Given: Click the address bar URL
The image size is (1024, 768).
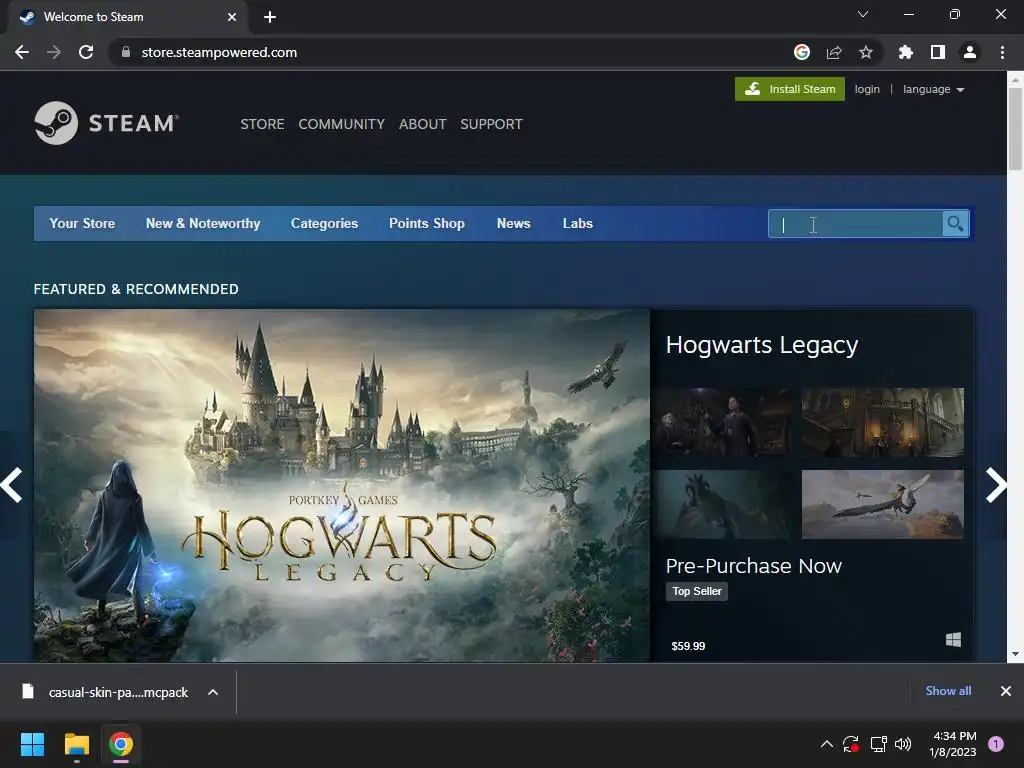Looking at the screenshot, I should pos(219,52).
